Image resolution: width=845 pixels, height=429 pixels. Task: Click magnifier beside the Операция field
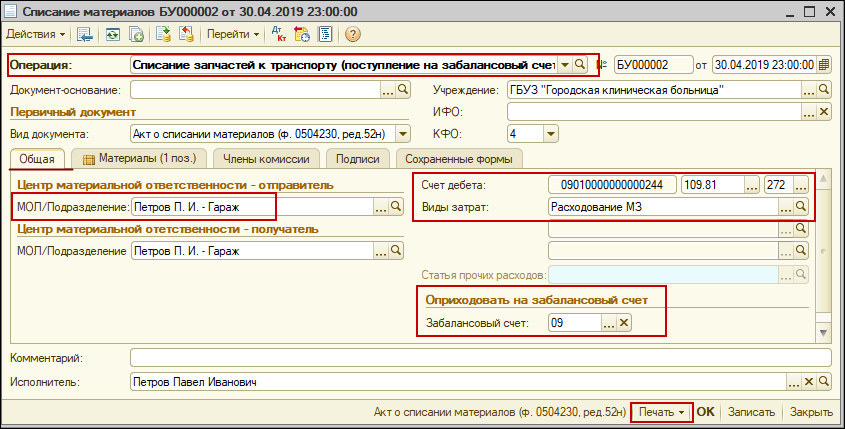[x=579, y=65]
